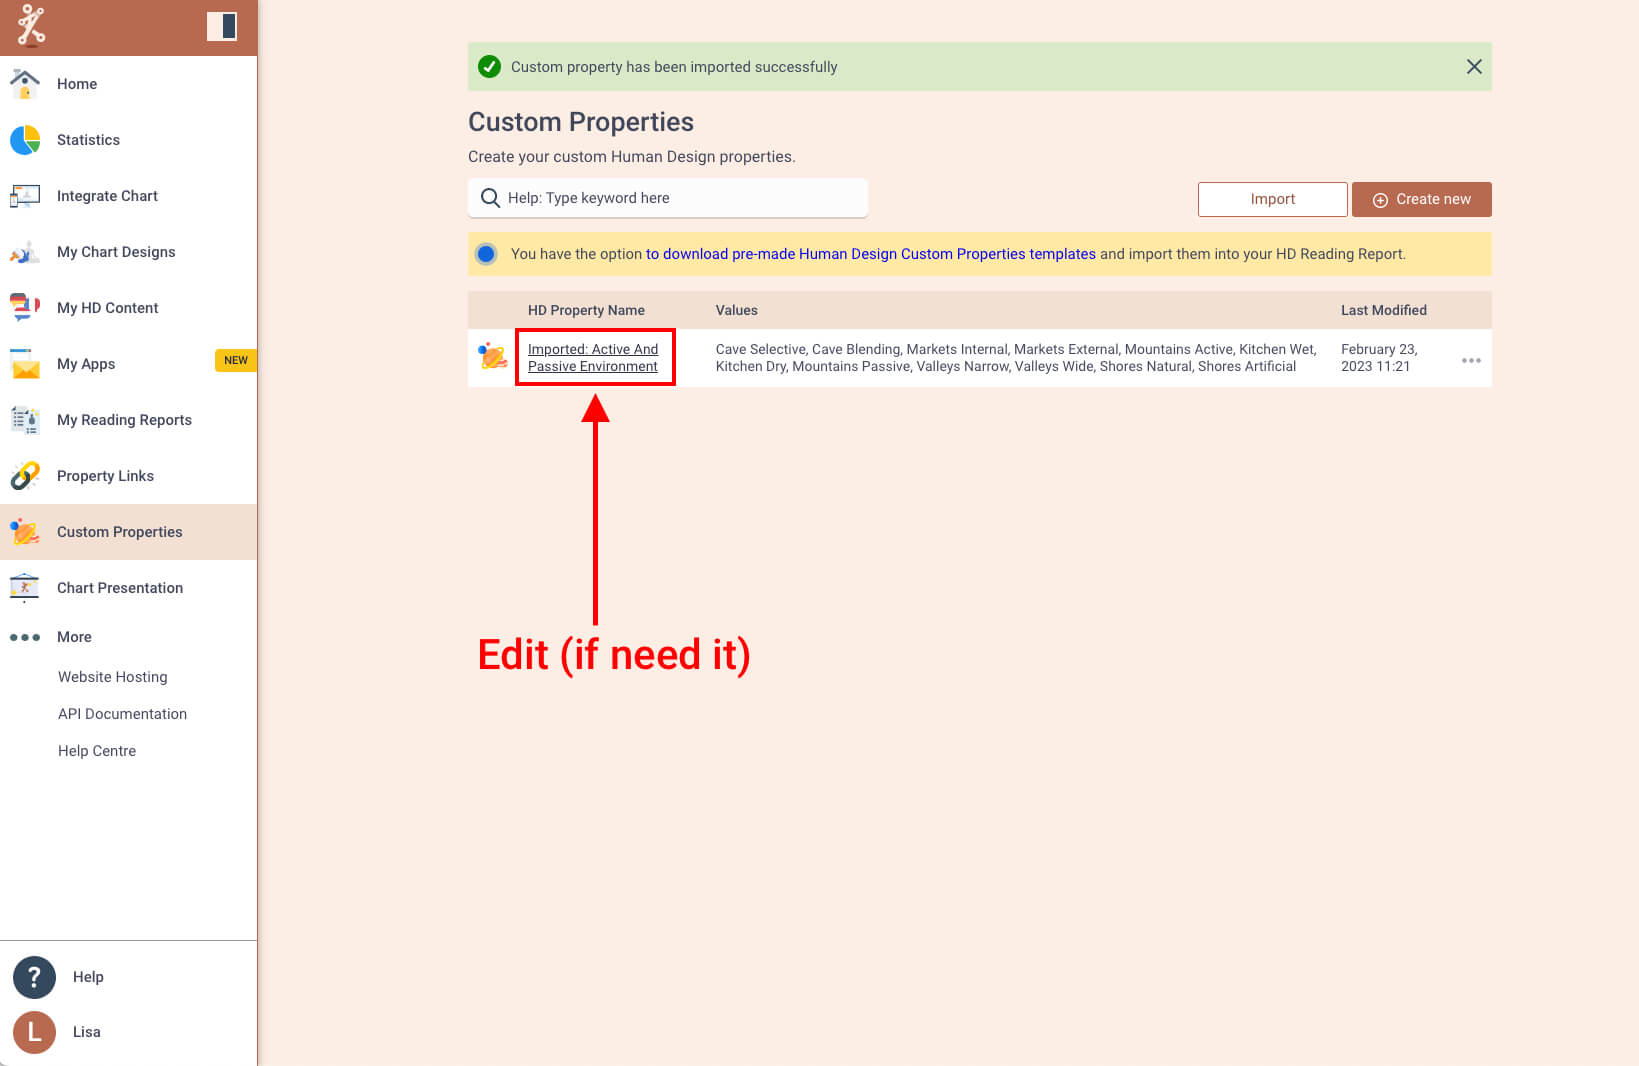Click the Create new button

(1421, 199)
